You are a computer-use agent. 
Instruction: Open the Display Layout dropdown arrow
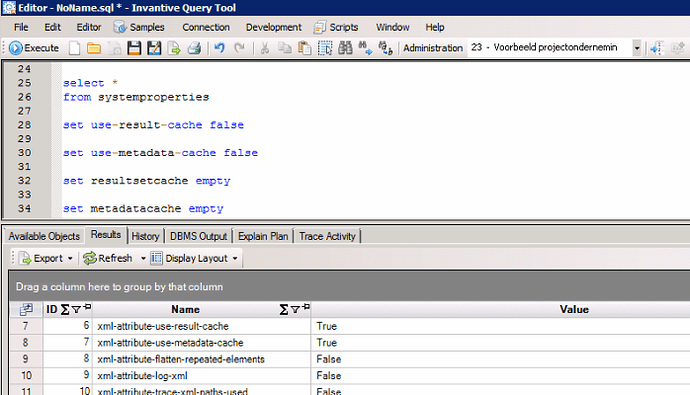(x=235, y=259)
